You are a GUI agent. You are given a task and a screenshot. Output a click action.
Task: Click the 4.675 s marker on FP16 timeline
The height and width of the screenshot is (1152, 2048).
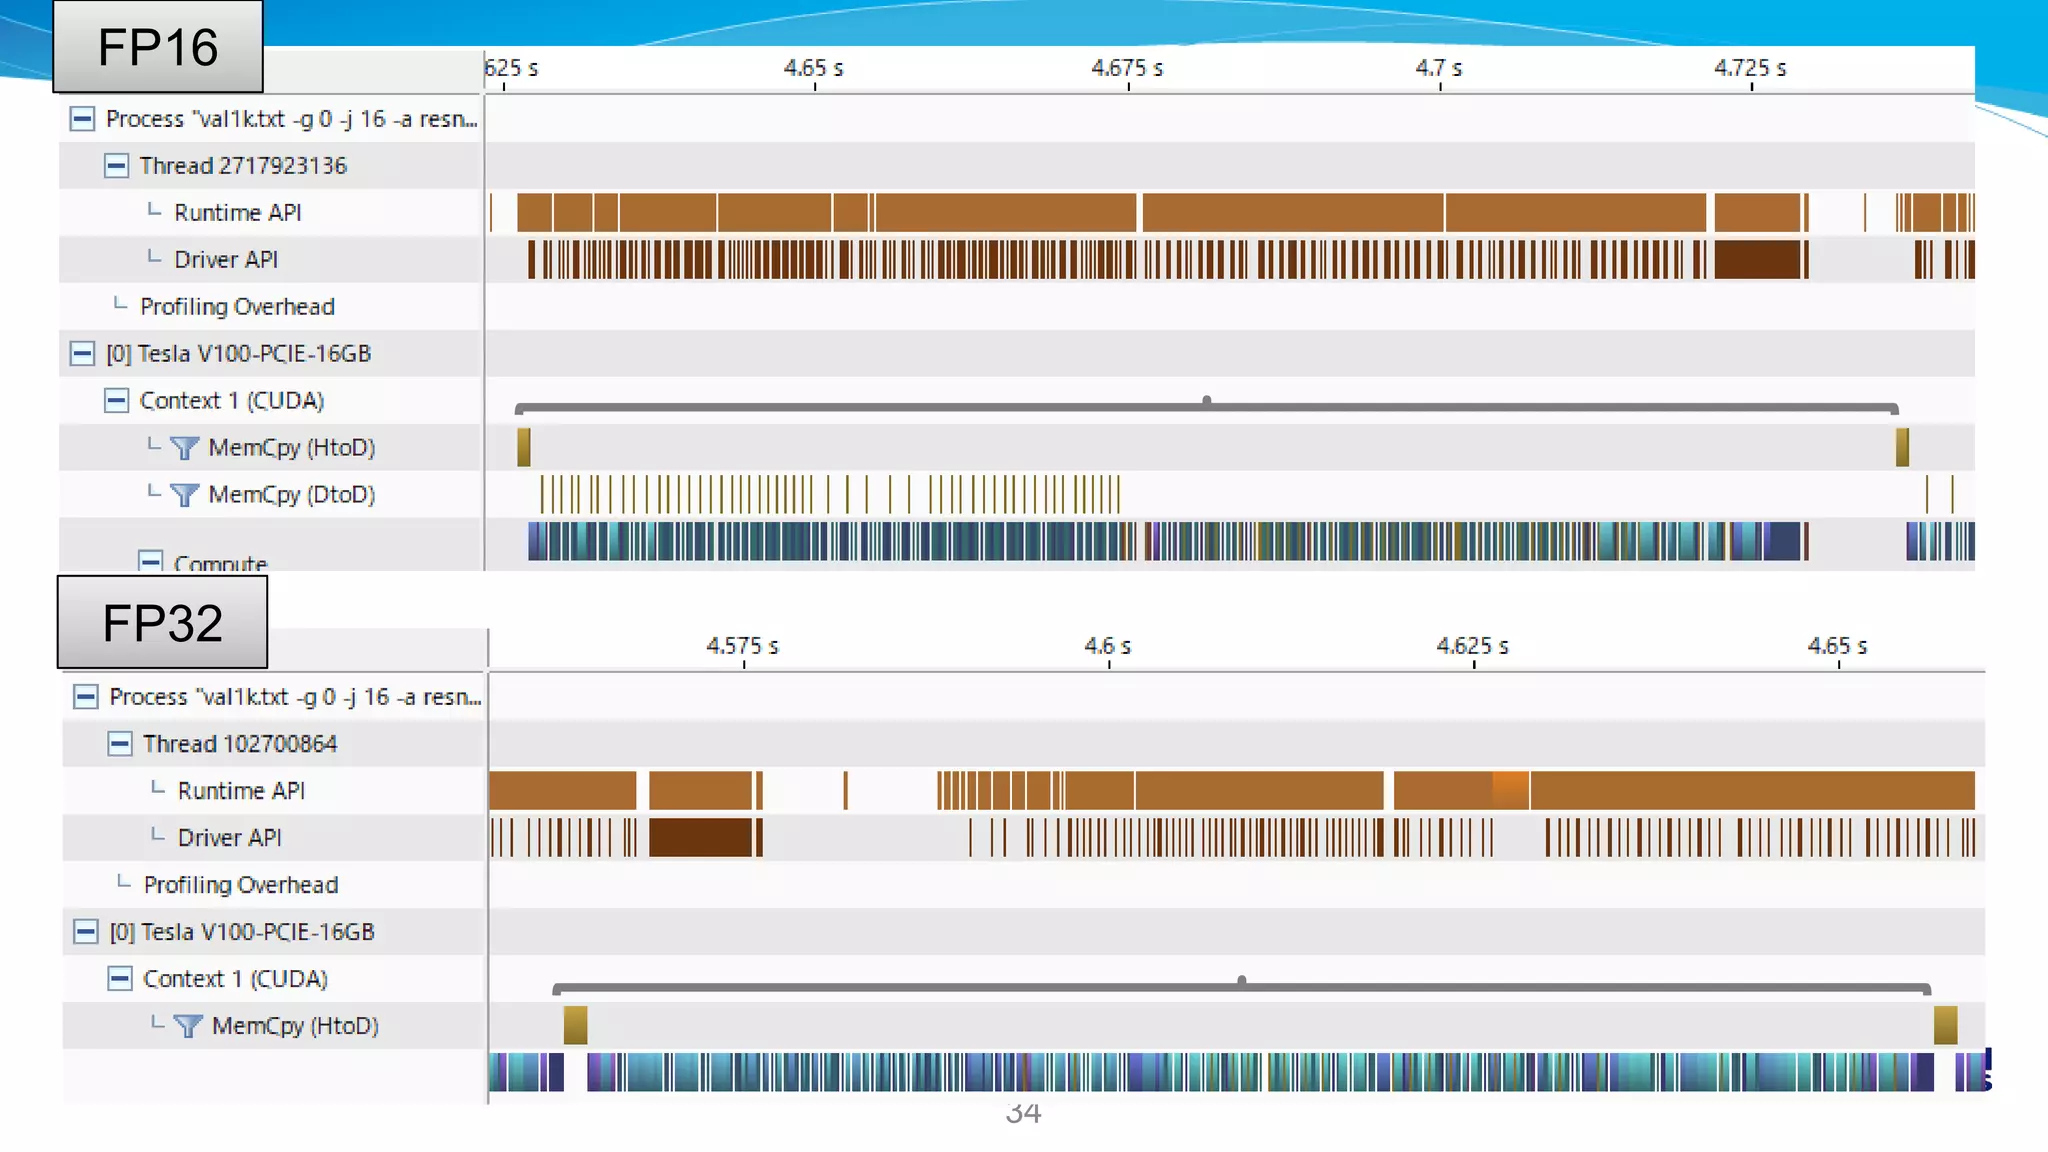pos(1127,69)
